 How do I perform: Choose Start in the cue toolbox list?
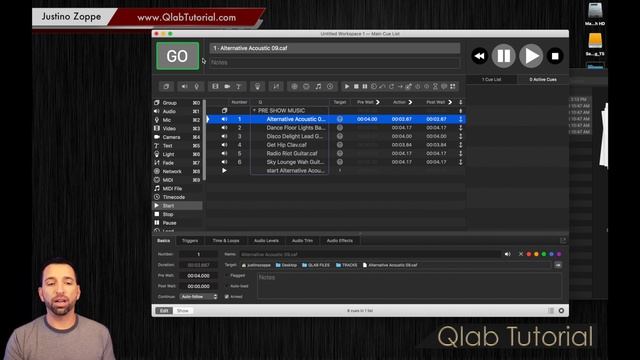point(177,206)
